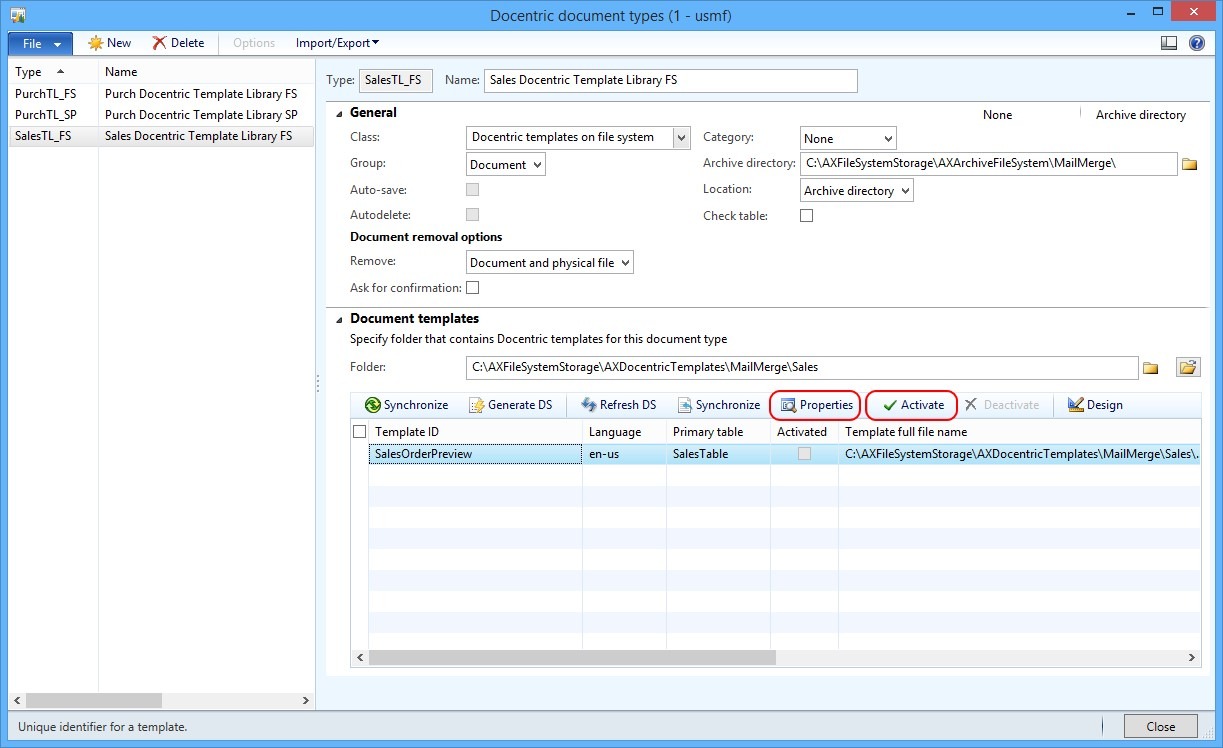
Task: Click the Close button
Action: coord(1160,727)
